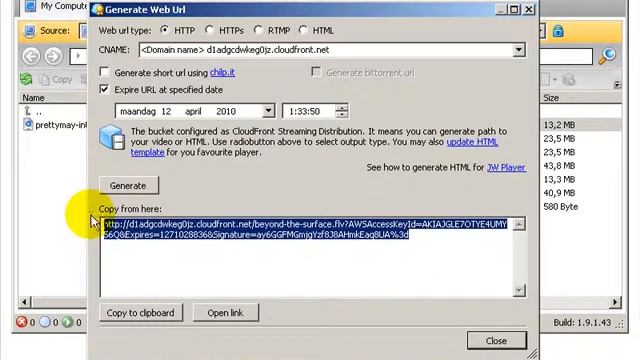Click the 43,8 MB size cell
This screenshot has height=360, width=640.
tap(559, 166)
